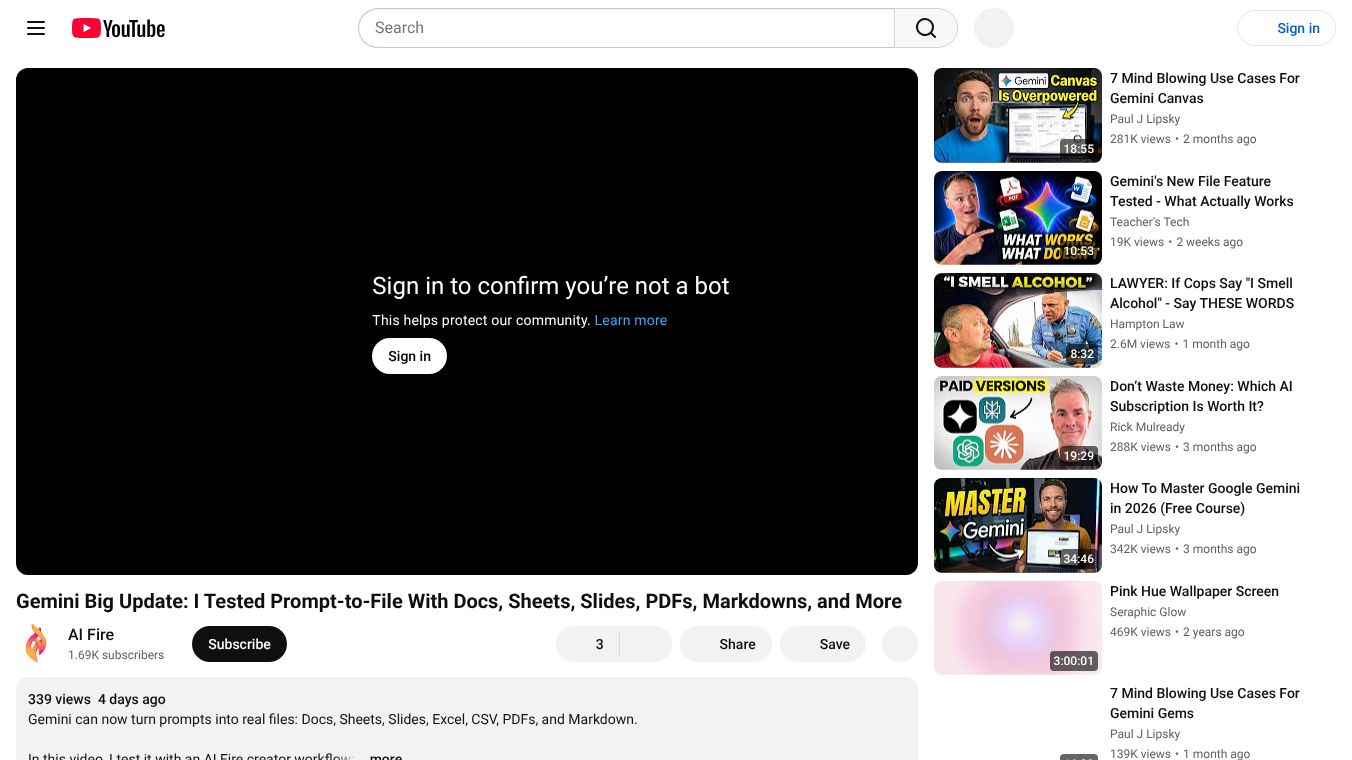Open 'Don't Waste Money: Which AI Subscription' title
1352x760 pixels.
(x=1201, y=396)
